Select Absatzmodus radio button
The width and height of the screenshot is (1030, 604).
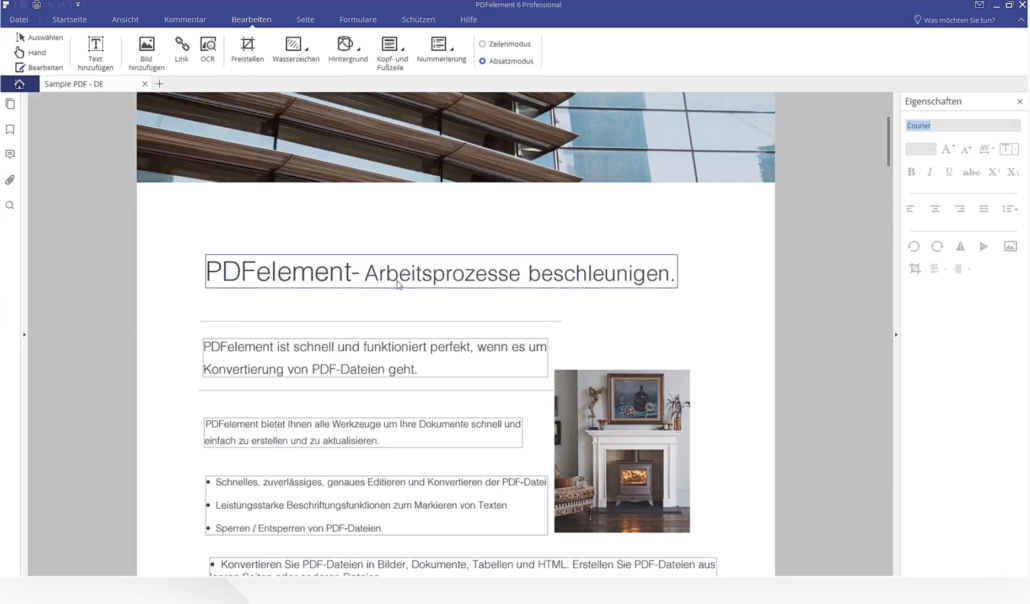coord(506,61)
